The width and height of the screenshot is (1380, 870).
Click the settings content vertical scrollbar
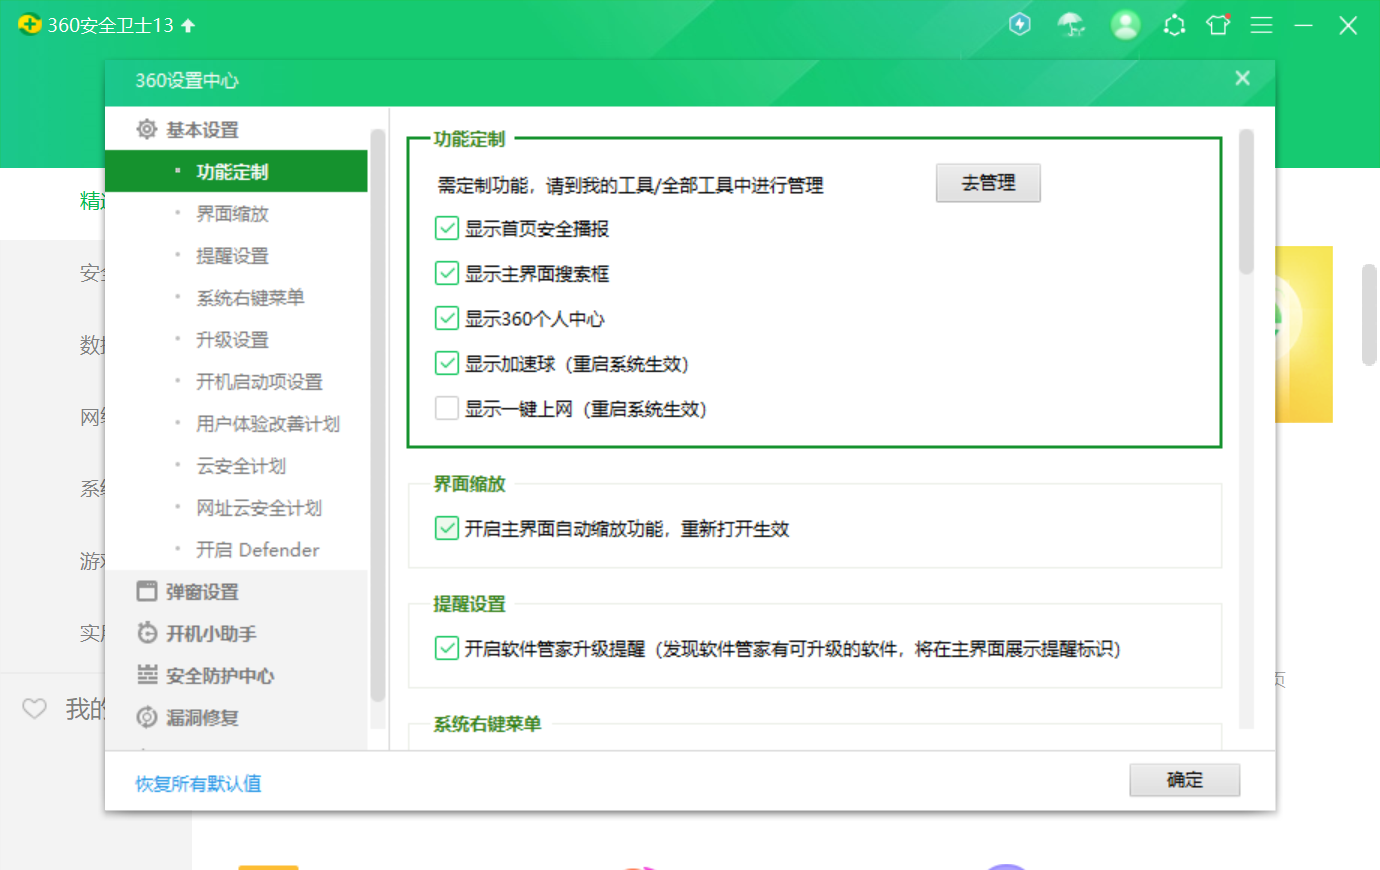coord(1246,201)
